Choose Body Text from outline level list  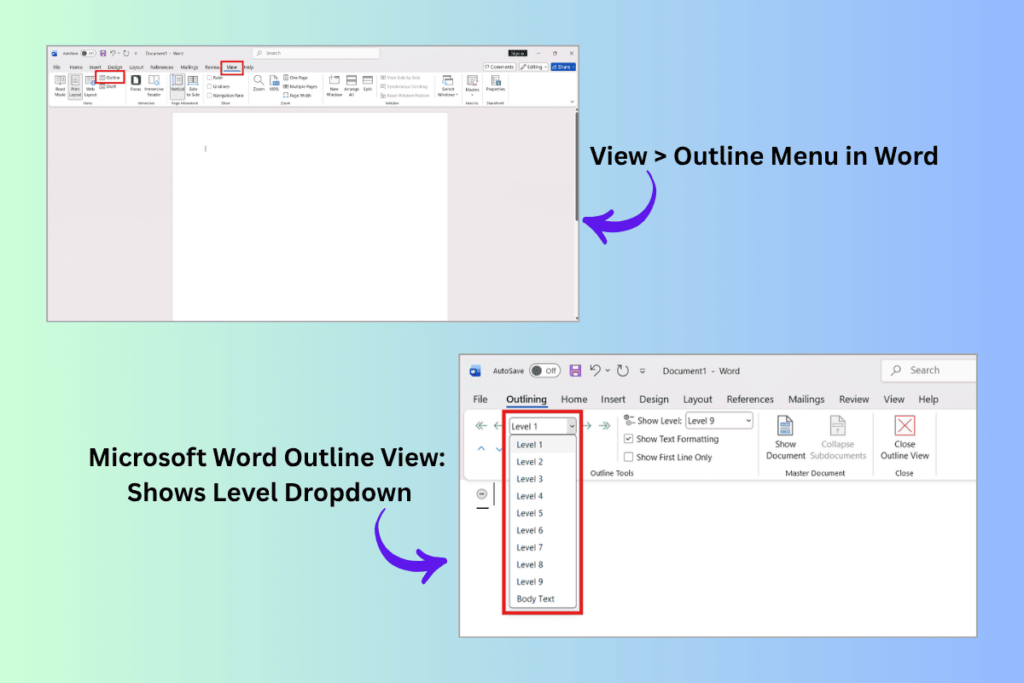pyautogui.click(x=542, y=599)
